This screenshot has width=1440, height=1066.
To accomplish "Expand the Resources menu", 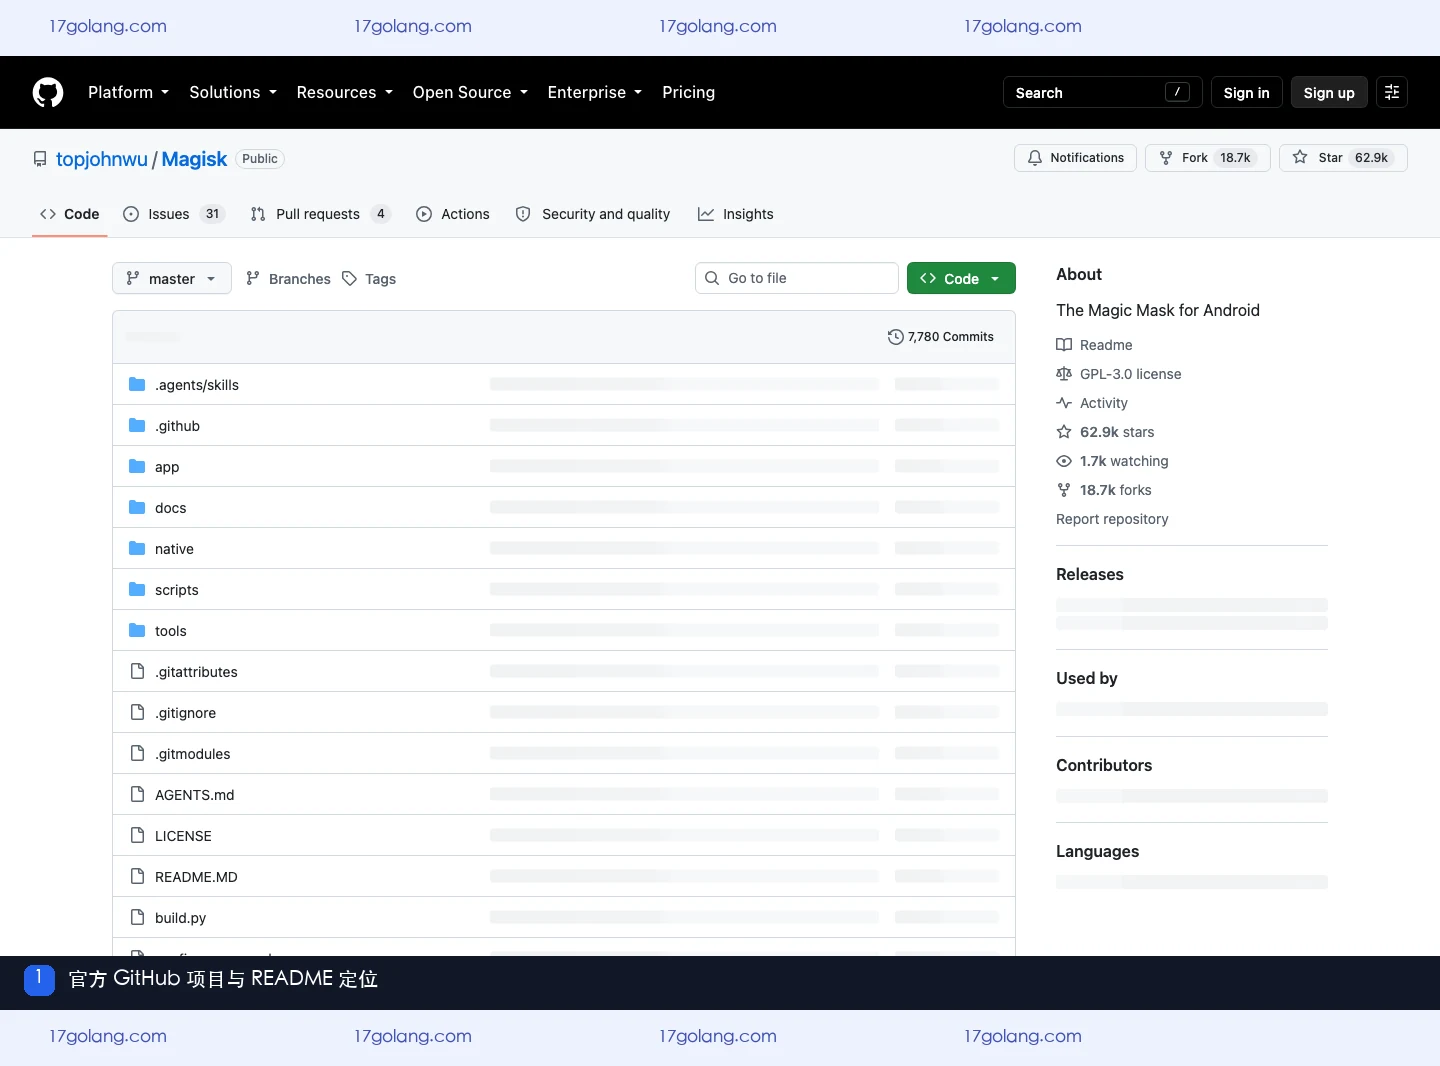I will point(345,92).
